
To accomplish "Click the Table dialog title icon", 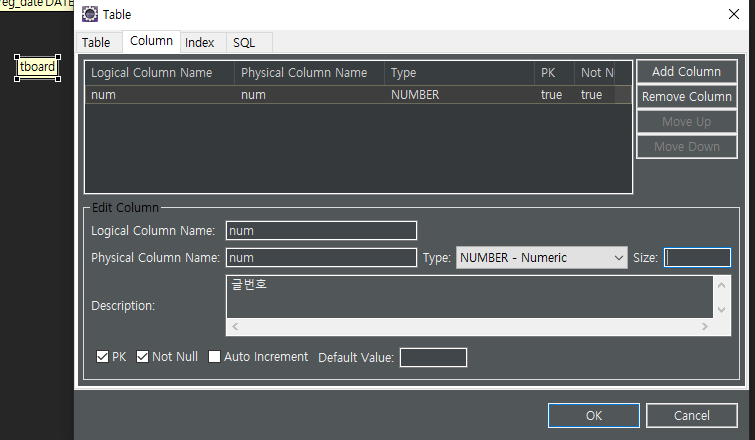I will pyautogui.click(x=90, y=14).
